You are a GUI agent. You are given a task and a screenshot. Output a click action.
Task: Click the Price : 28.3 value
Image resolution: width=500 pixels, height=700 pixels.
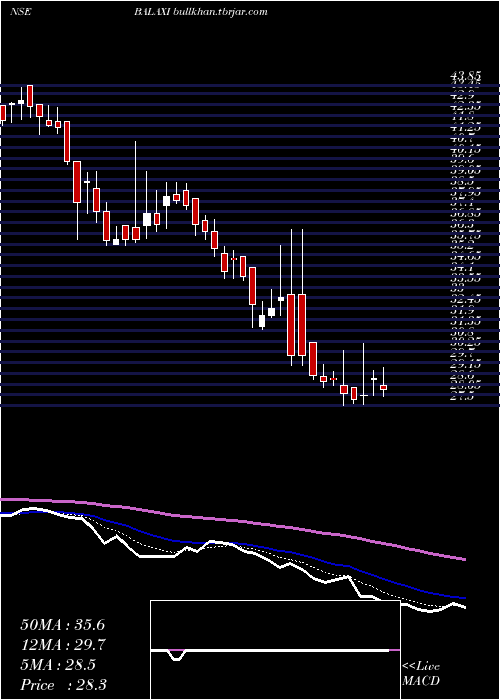pos(63,685)
